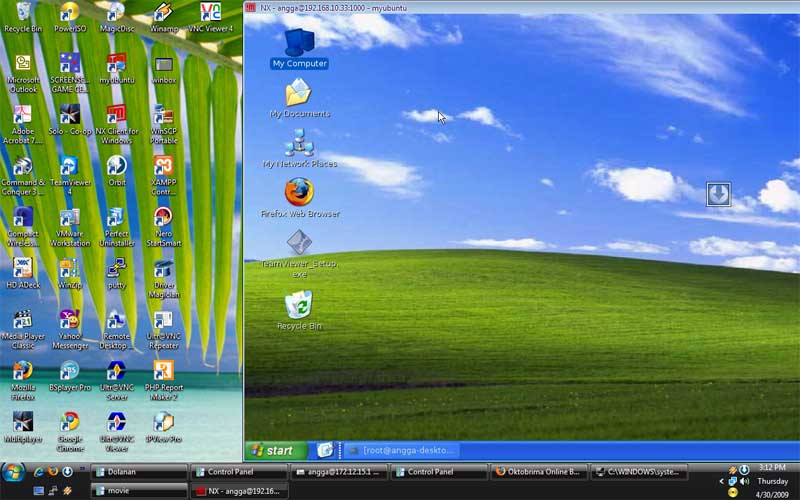Switch to Dolanan taskbar window
800x500 pixels.
[139, 472]
